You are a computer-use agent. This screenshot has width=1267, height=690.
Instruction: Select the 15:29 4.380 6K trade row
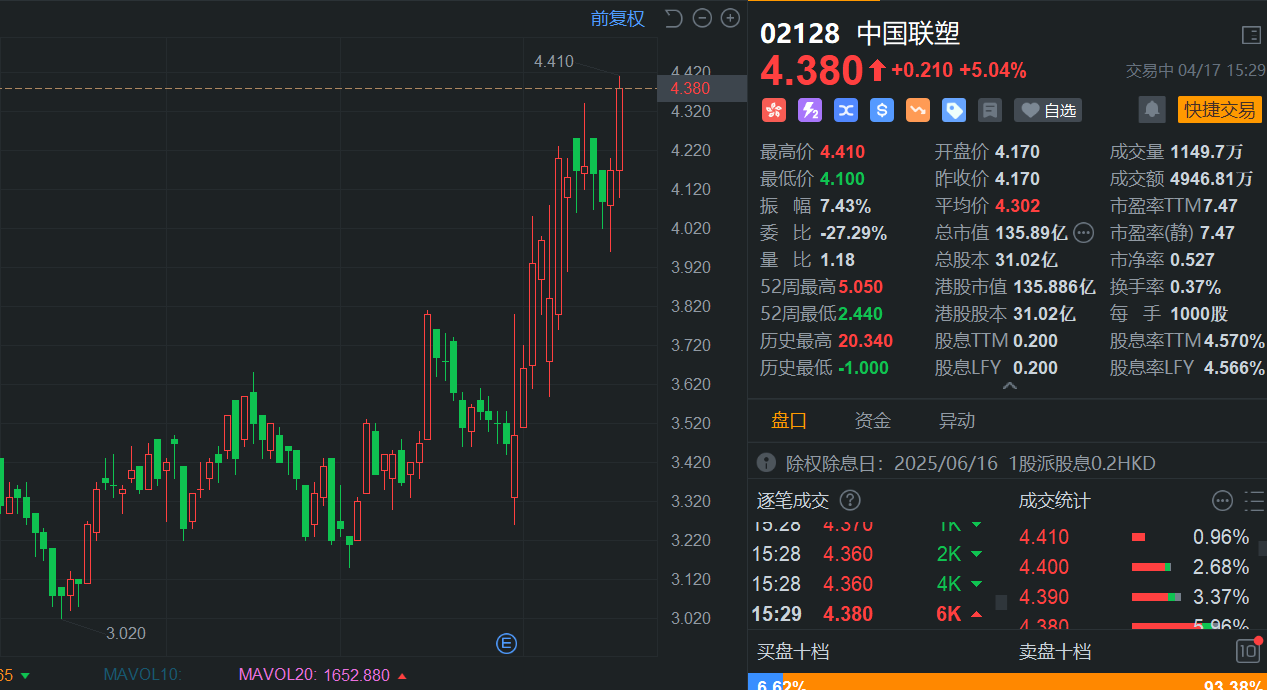tap(868, 614)
